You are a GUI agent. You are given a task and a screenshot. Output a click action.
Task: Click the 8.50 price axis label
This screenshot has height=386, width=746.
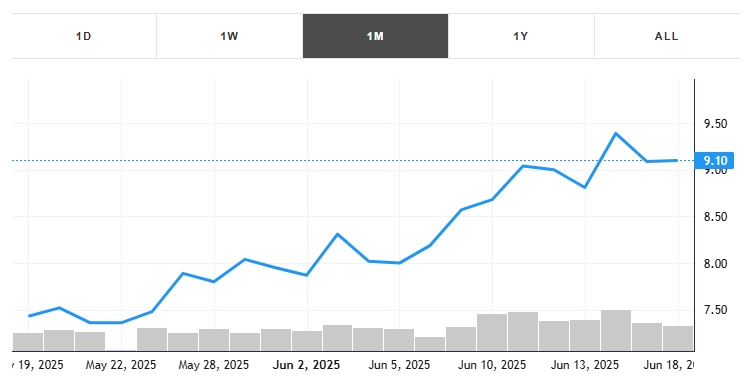point(716,217)
